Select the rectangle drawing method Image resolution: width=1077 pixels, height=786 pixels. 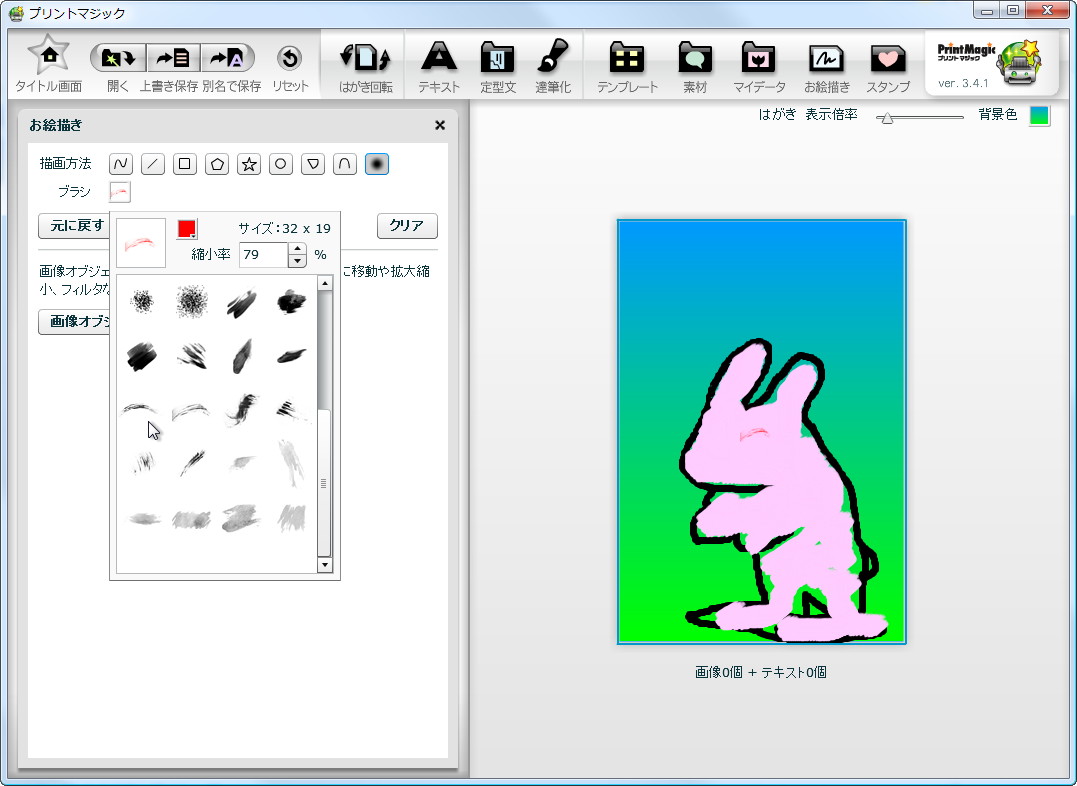click(185, 164)
